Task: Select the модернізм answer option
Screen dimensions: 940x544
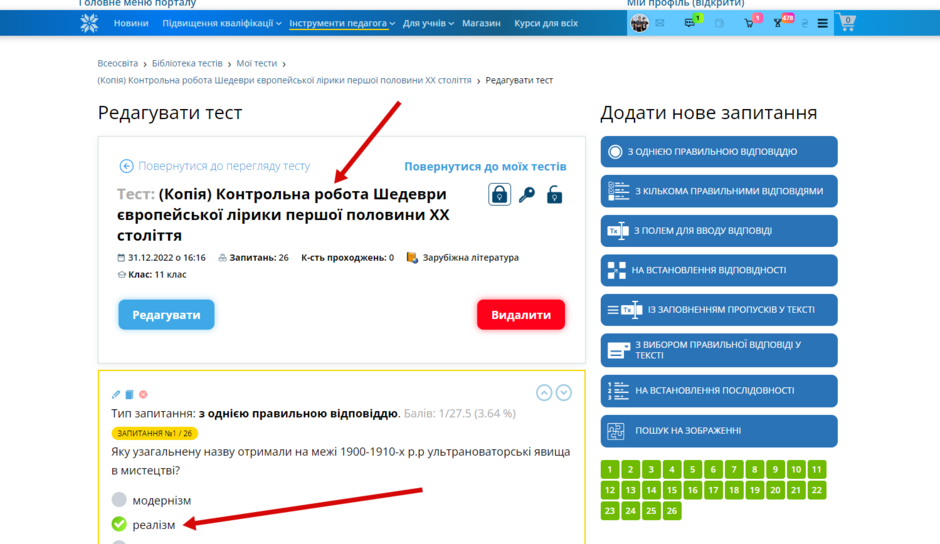Action: (x=119, y=500)
